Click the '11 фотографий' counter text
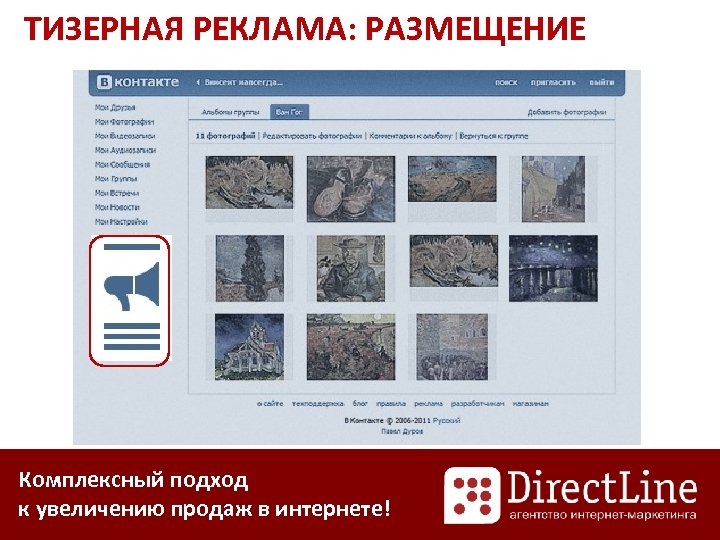The image size is (720, 540). (225, 136)
